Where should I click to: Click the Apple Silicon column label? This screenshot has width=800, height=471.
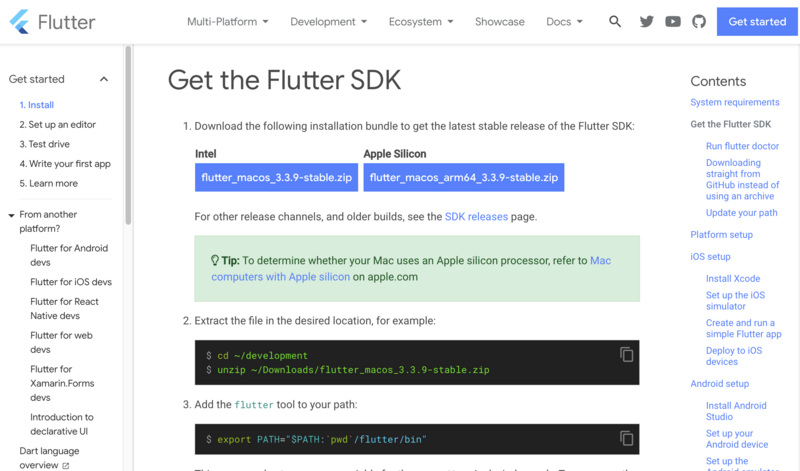(394, 154)
